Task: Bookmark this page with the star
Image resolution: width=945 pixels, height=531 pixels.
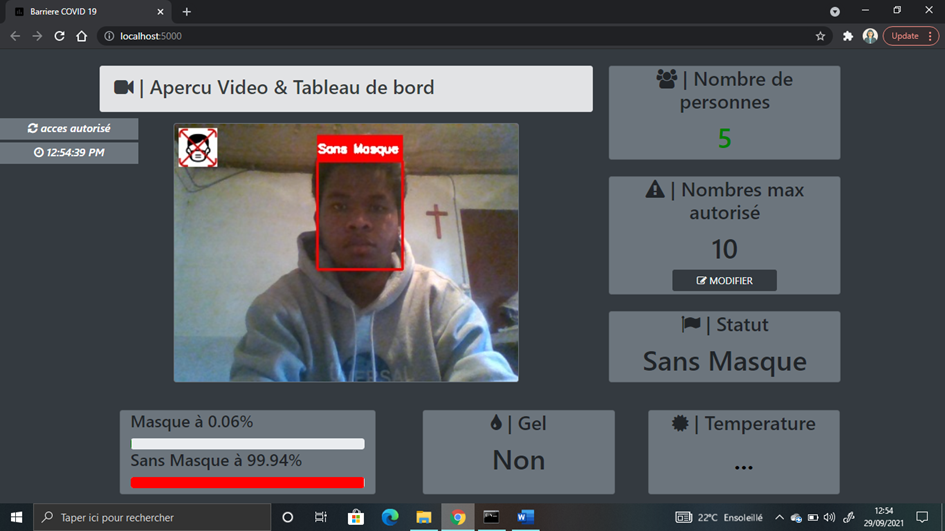Action: coord(820,36)
